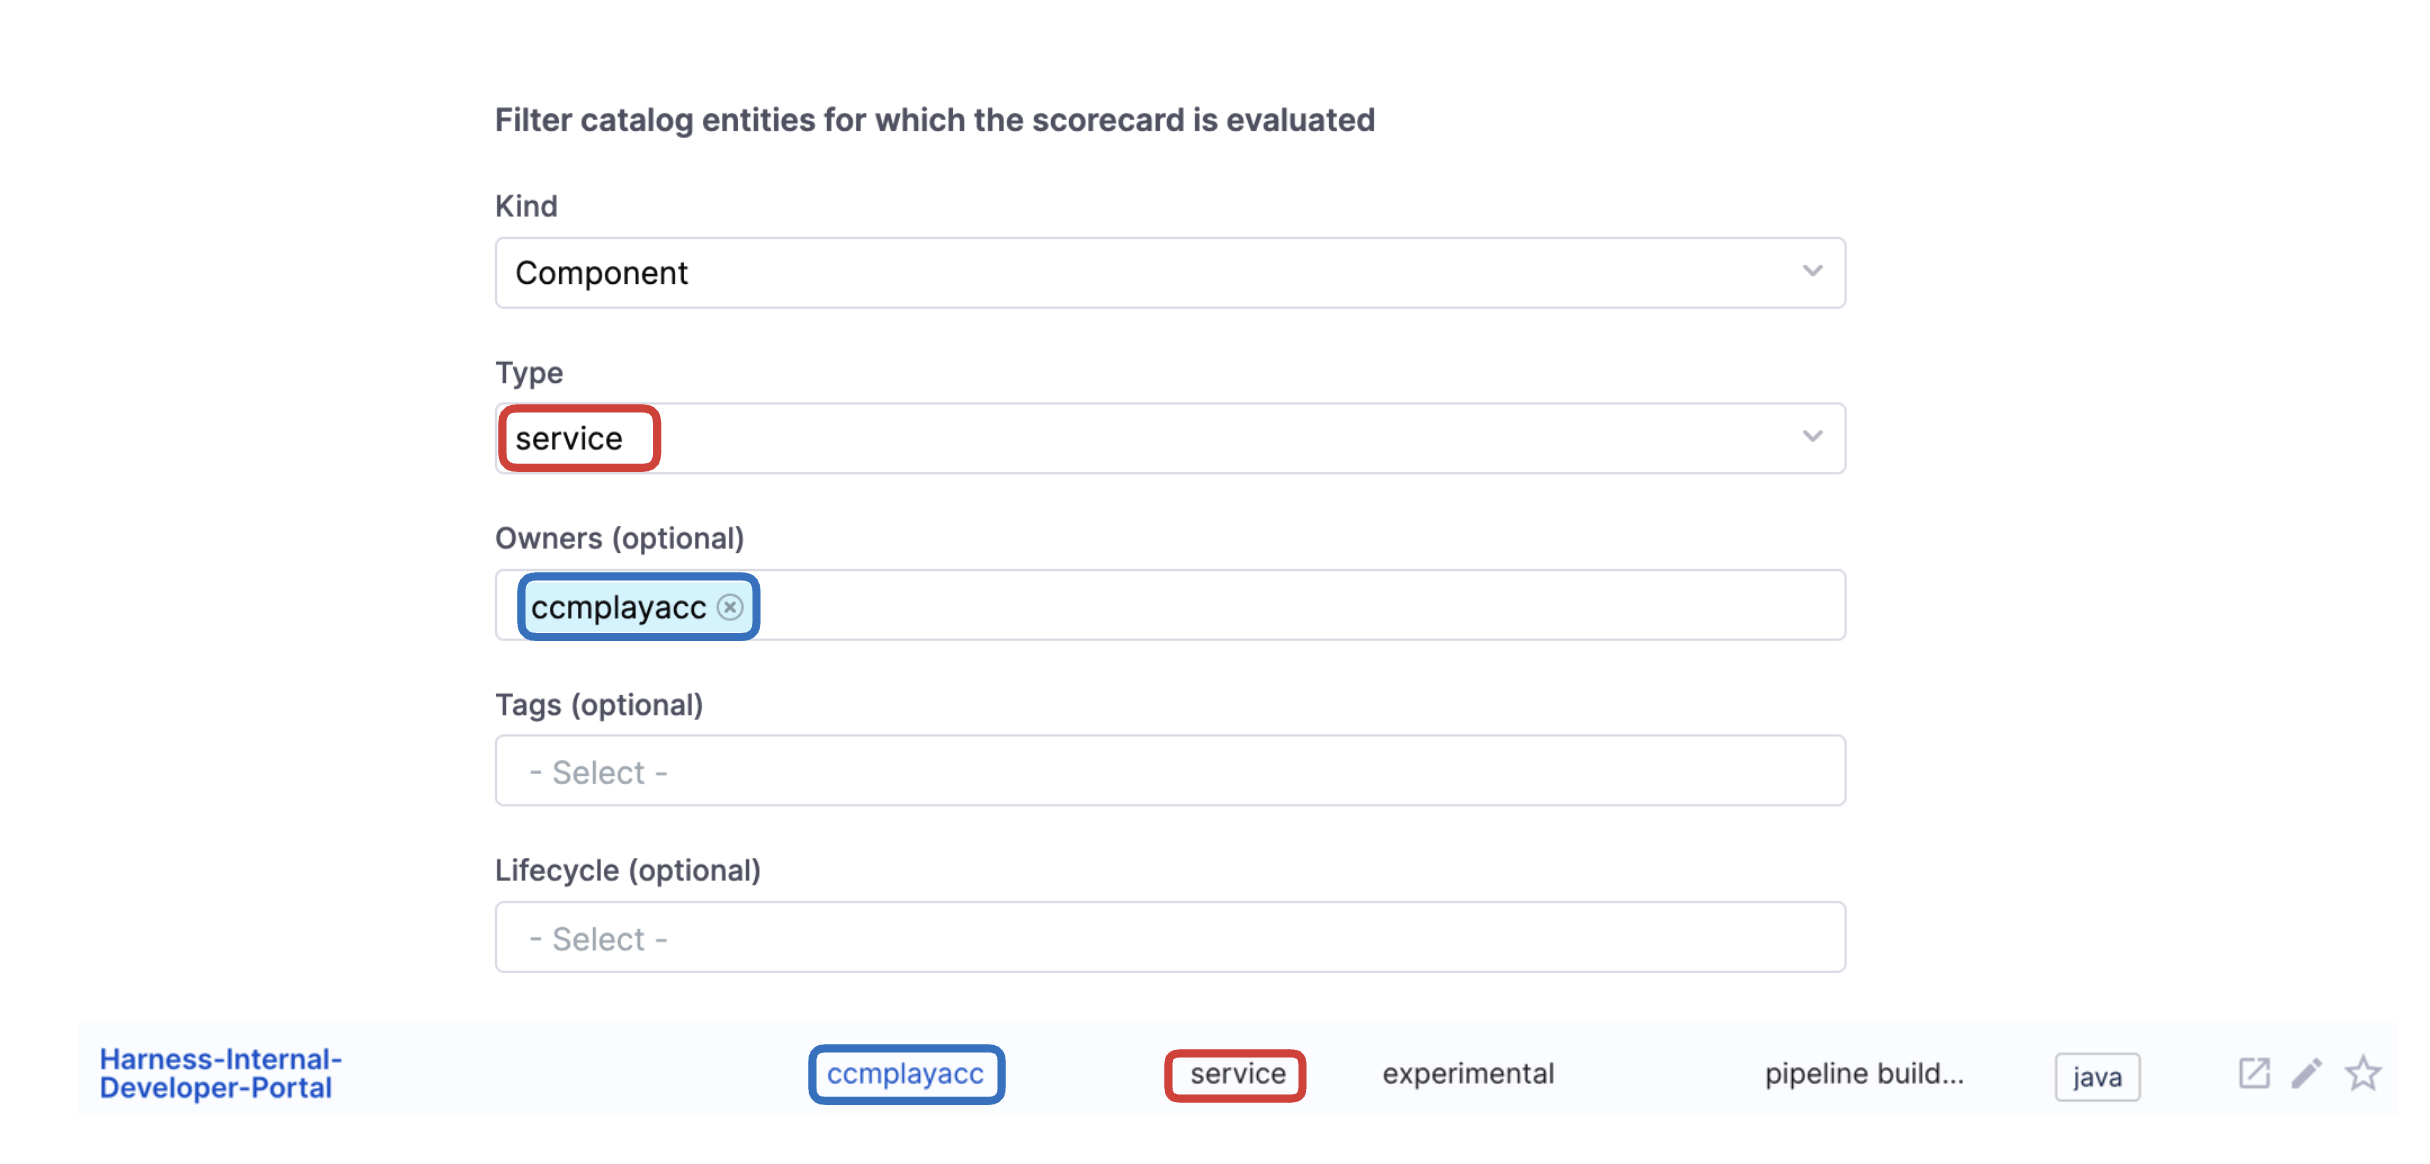
Task: Click the Lifecycle (optional) label
Action: click(x=627, y=870)
